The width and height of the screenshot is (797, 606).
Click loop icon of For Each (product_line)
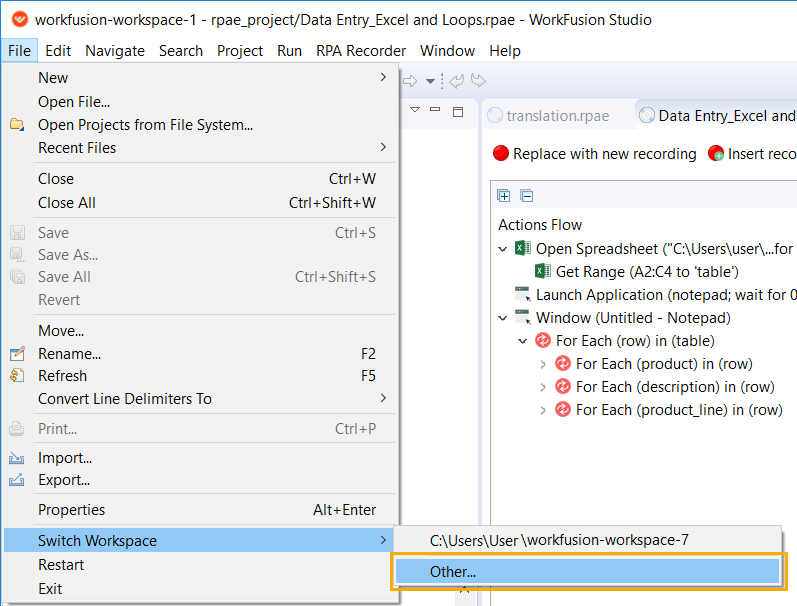pyautogui.click(x=563, y=409)
